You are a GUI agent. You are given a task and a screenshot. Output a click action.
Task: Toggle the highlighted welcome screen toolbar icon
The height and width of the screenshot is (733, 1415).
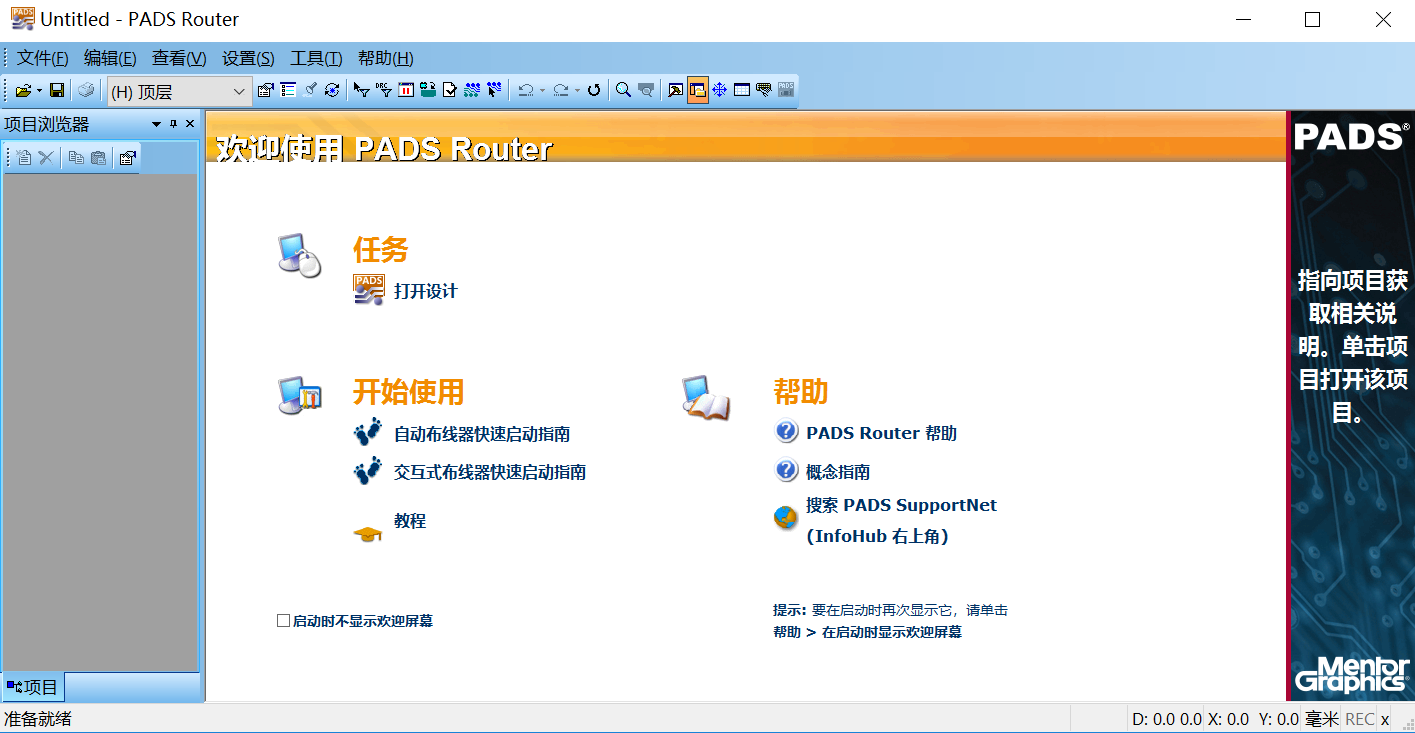point(698,90)
